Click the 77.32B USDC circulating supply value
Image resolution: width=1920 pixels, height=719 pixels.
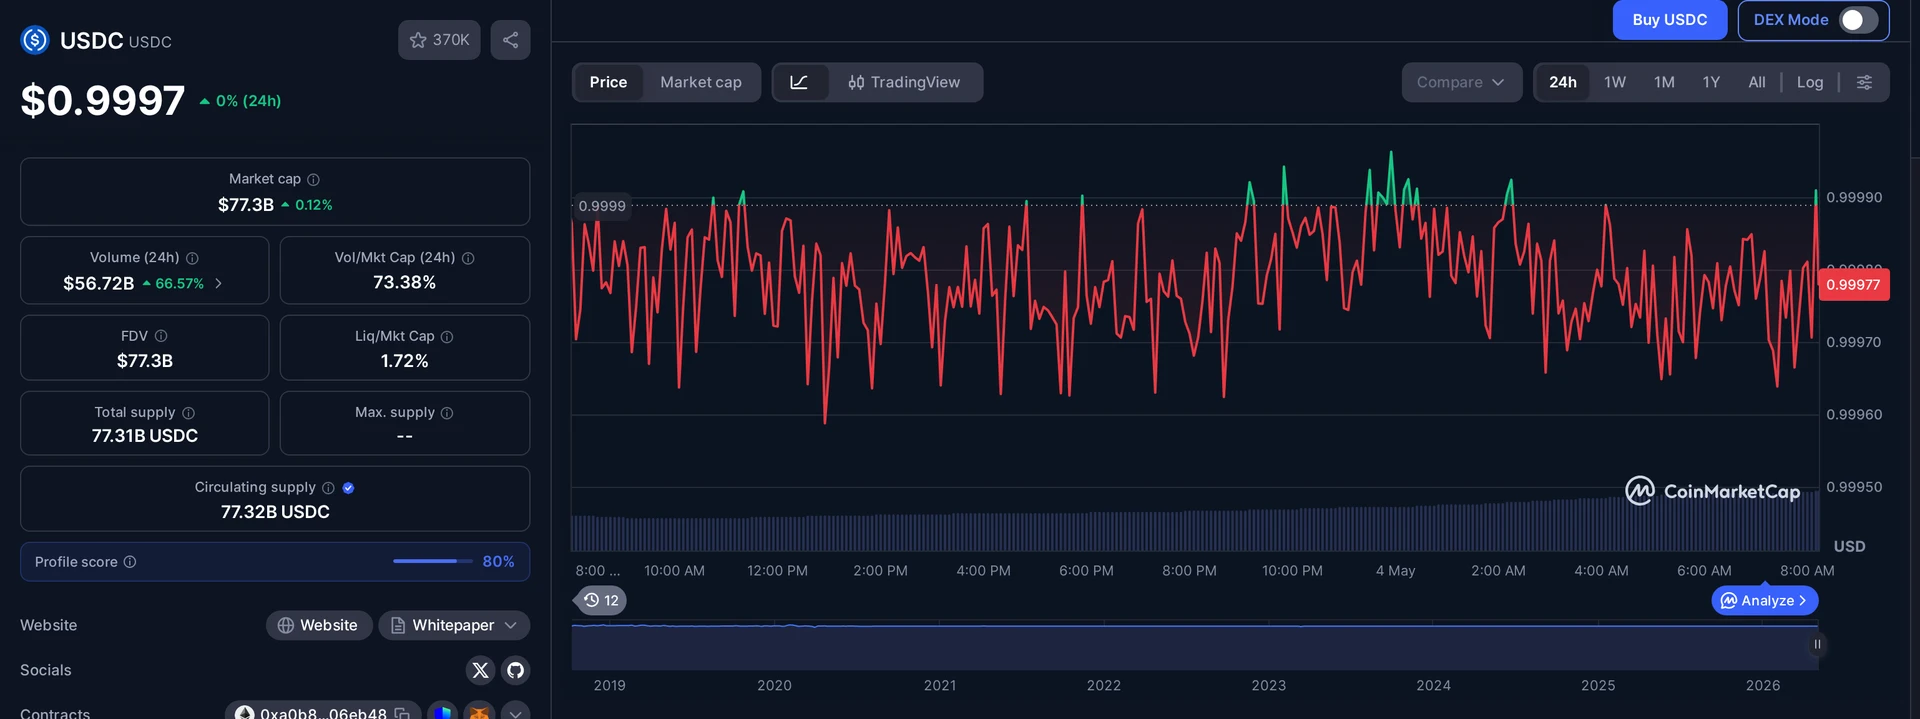[275, 512]
